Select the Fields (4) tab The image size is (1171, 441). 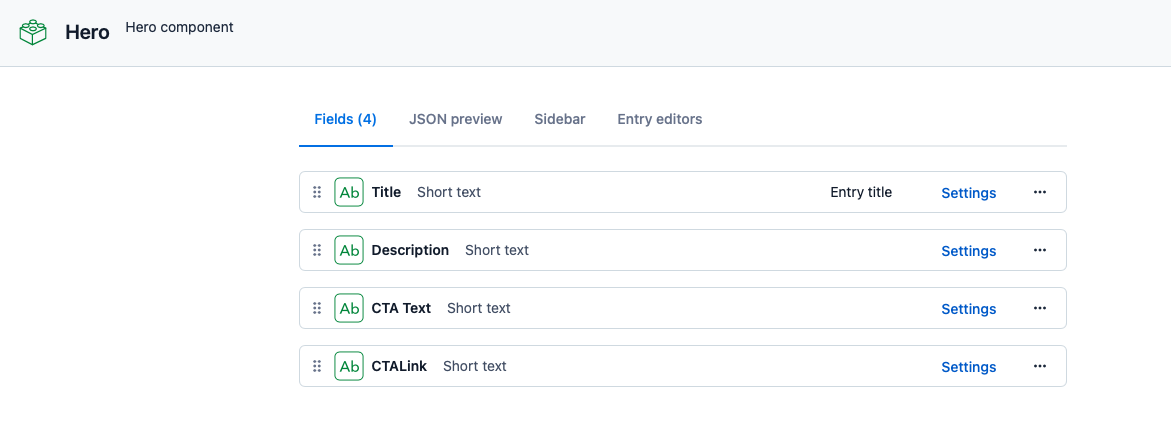click(x=345, y=119)
